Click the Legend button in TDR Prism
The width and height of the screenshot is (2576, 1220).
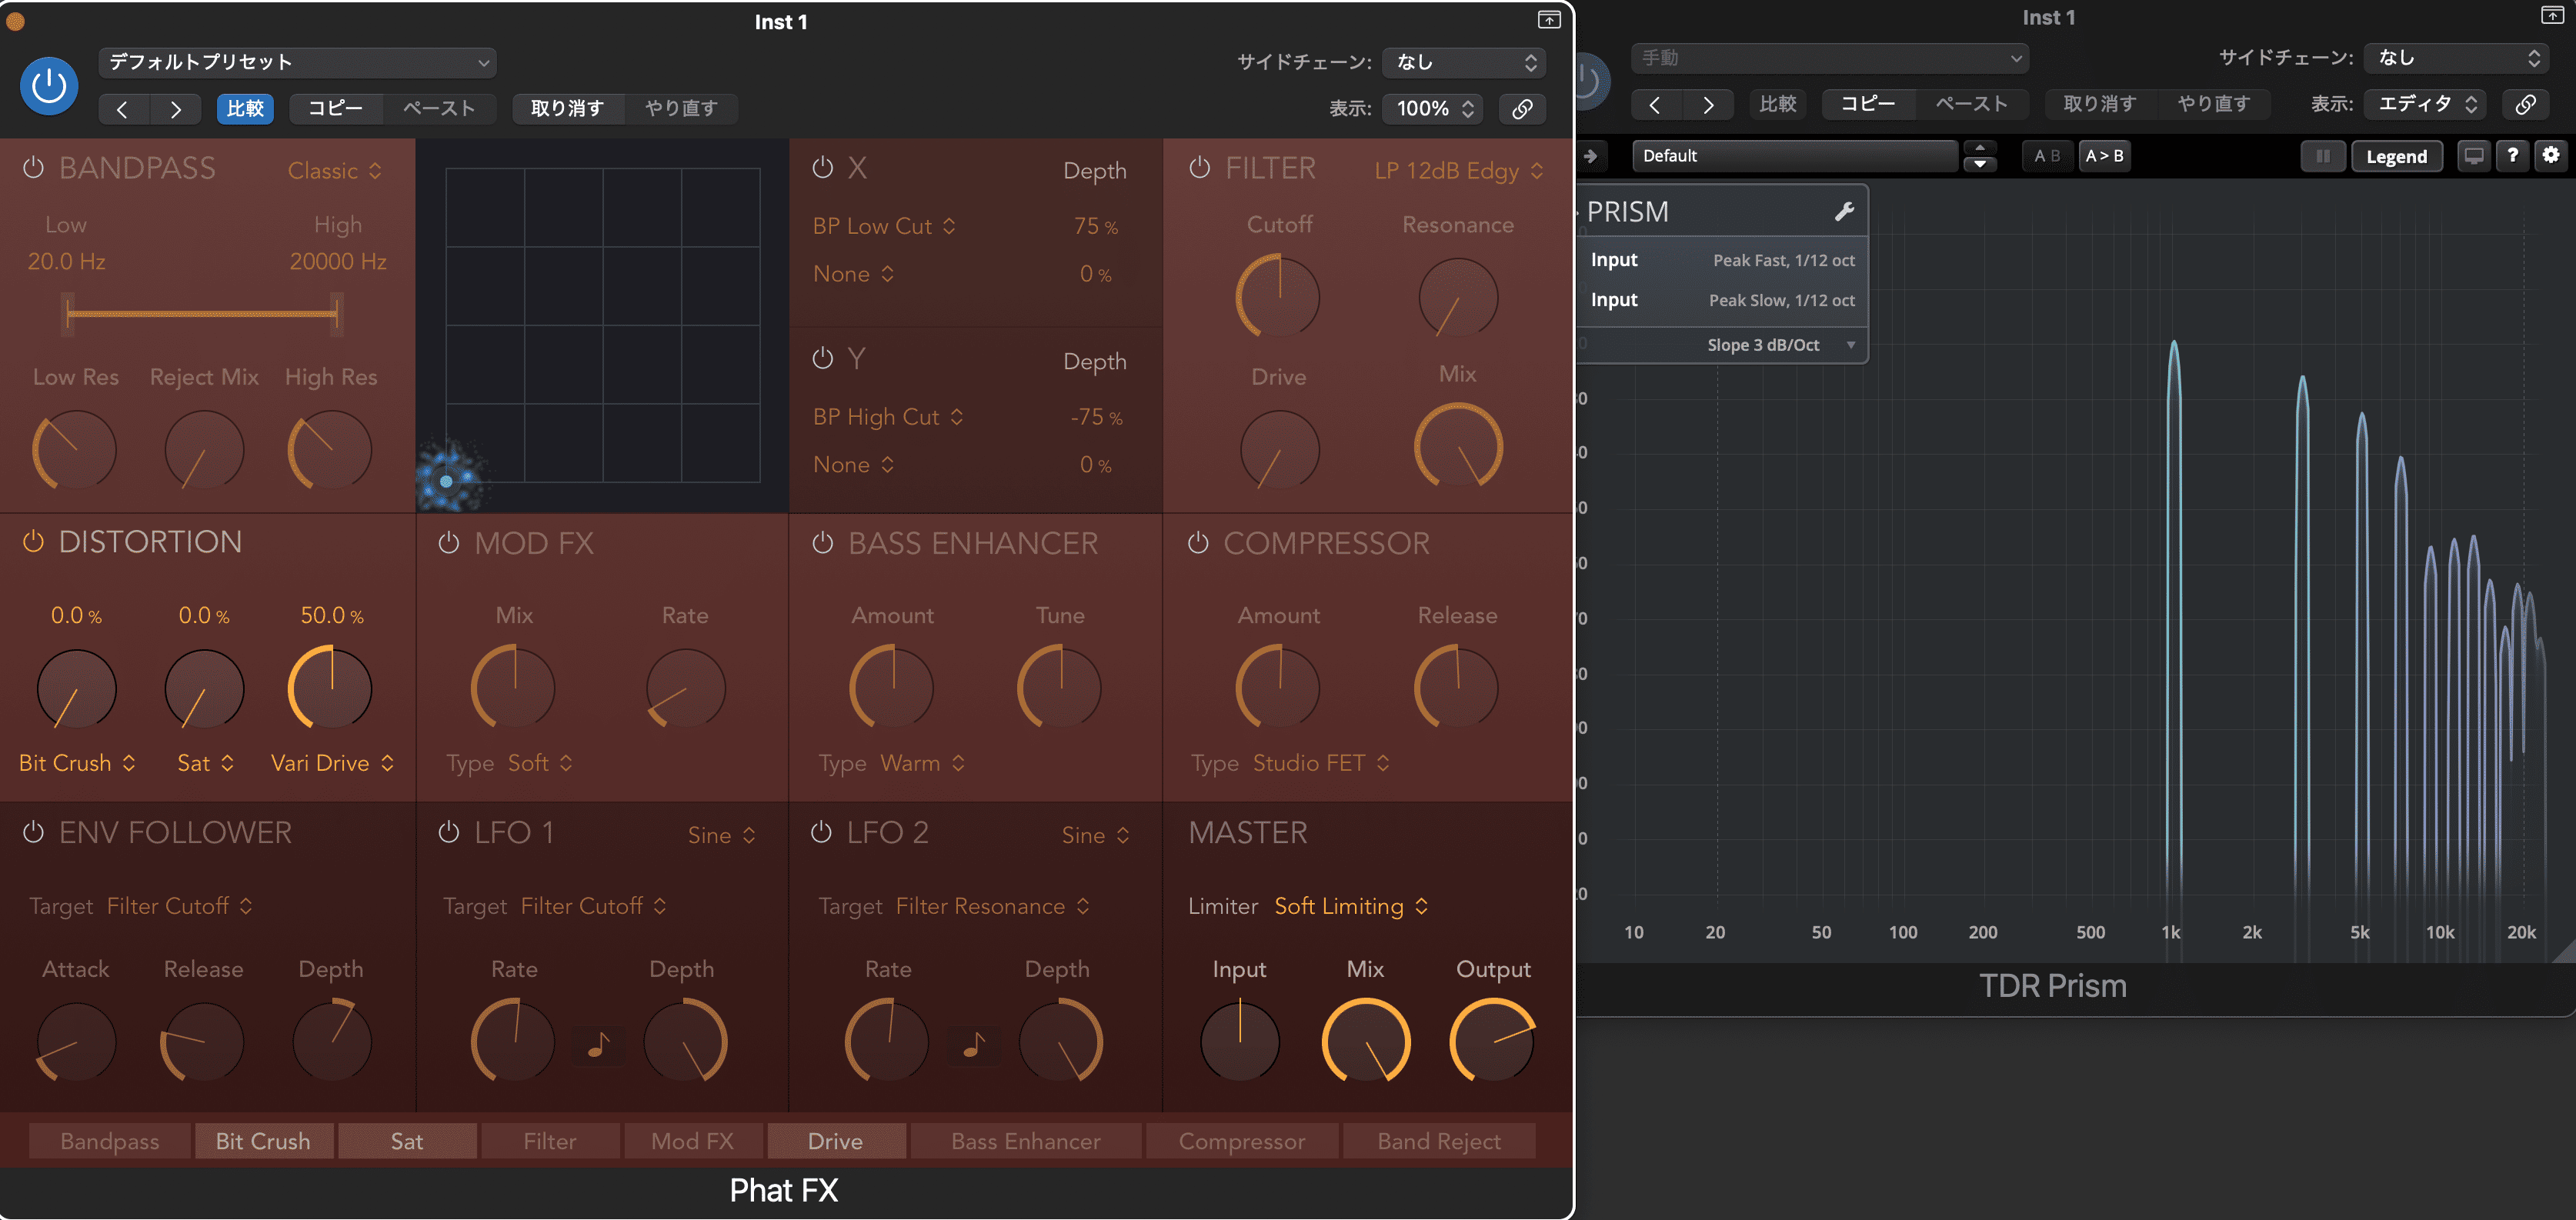pyautogui.click(x=2395, y=156)
